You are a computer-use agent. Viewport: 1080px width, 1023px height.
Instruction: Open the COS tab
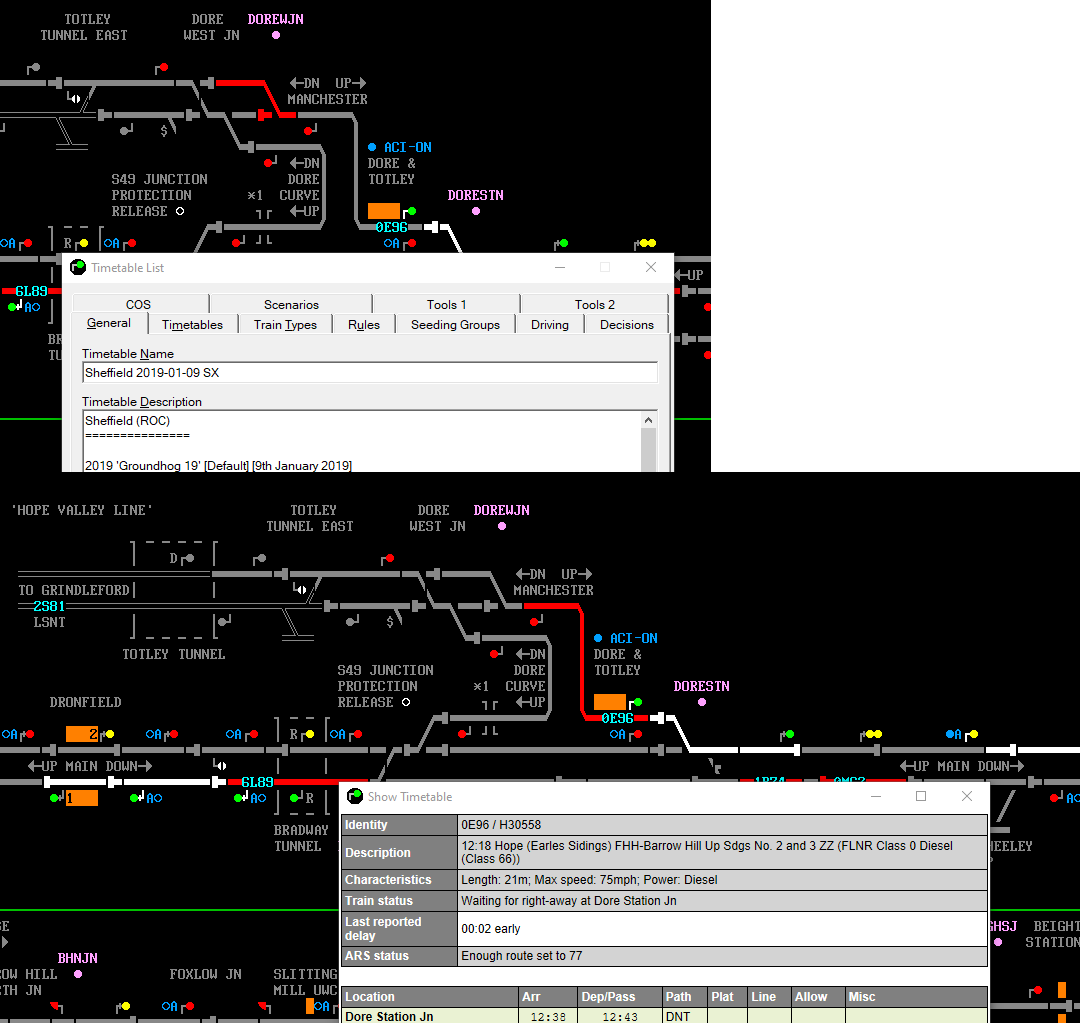coord(138,304)
